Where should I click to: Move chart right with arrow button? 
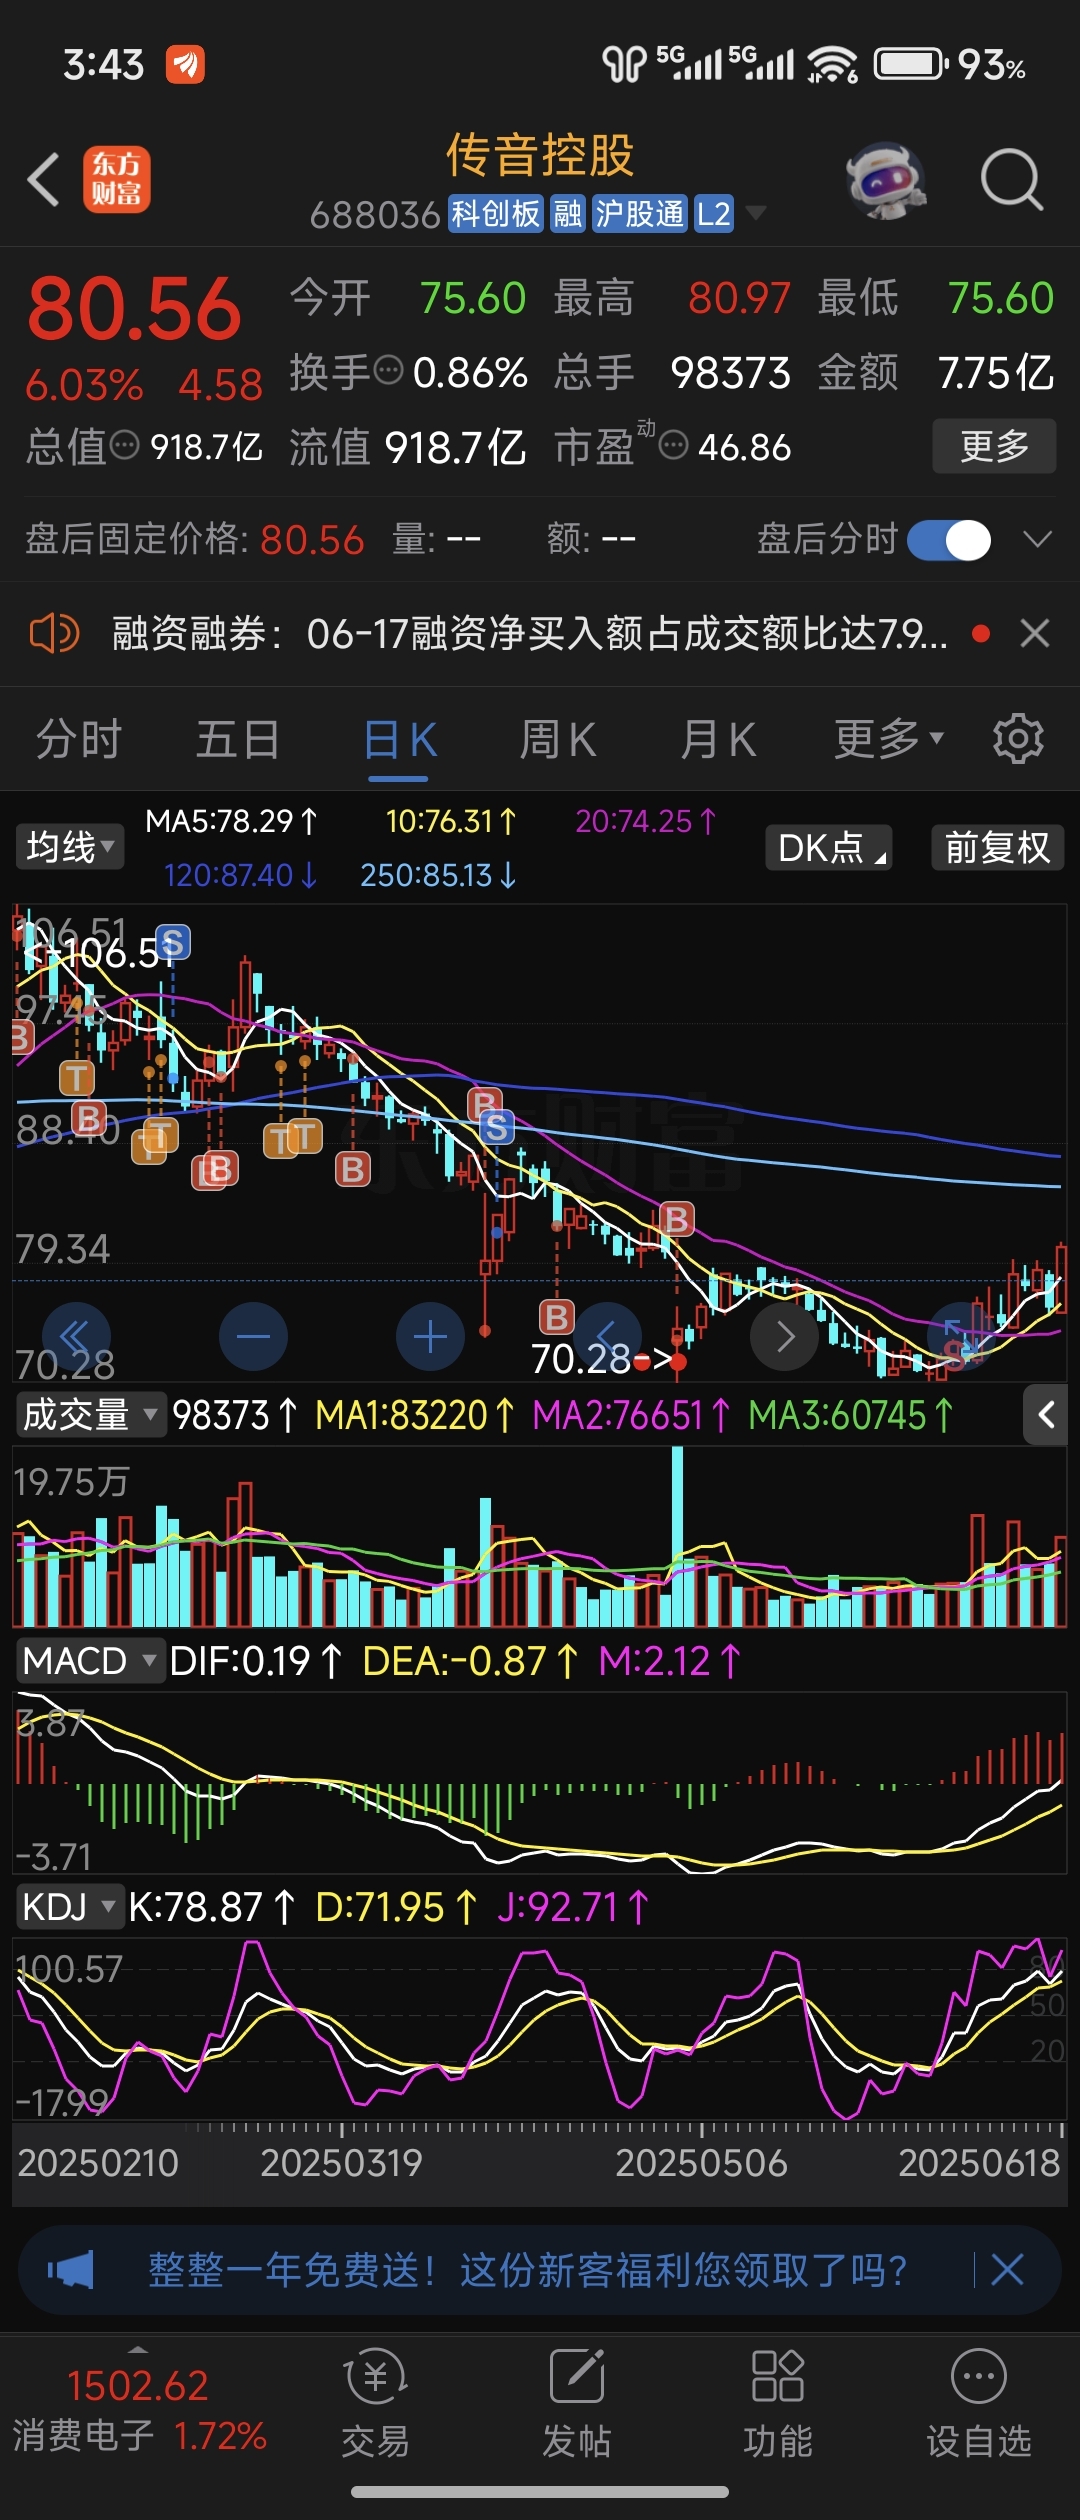point(785,1336)
